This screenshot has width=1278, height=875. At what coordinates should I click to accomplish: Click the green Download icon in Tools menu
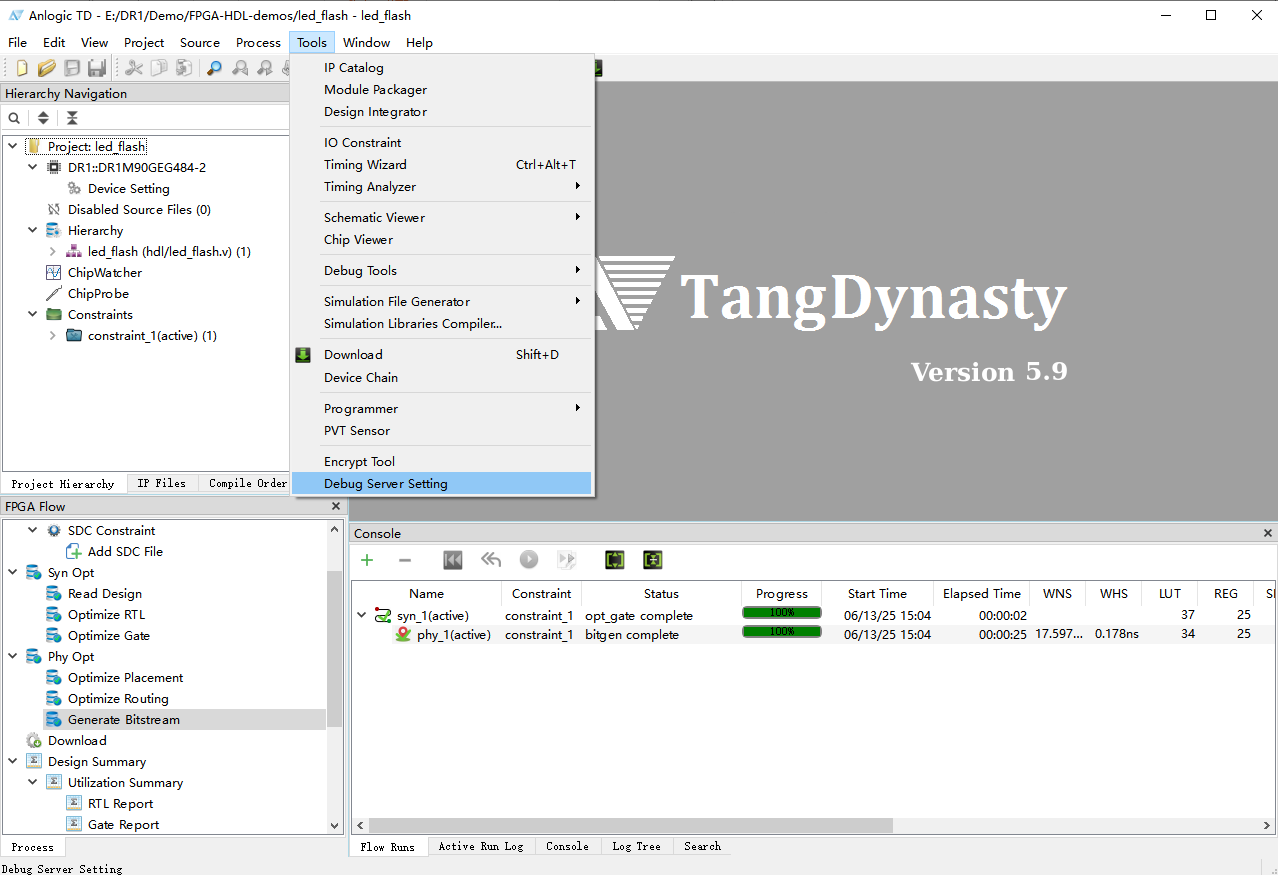coord(303,355)
